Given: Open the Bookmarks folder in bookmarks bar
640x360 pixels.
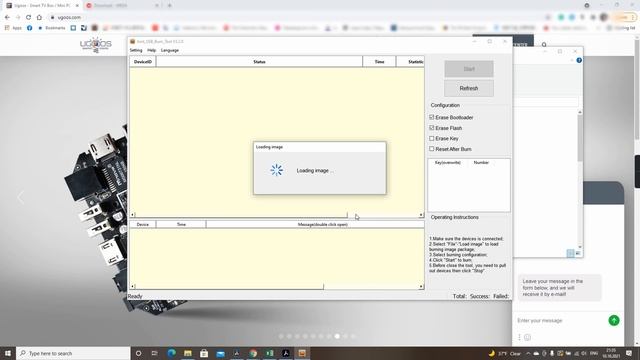Looking at the screenshot, I should click(51, 28).
